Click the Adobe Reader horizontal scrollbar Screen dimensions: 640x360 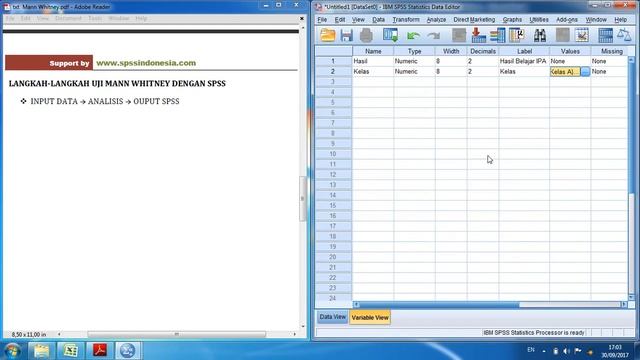pyautogui.click(x=176, y=334)
